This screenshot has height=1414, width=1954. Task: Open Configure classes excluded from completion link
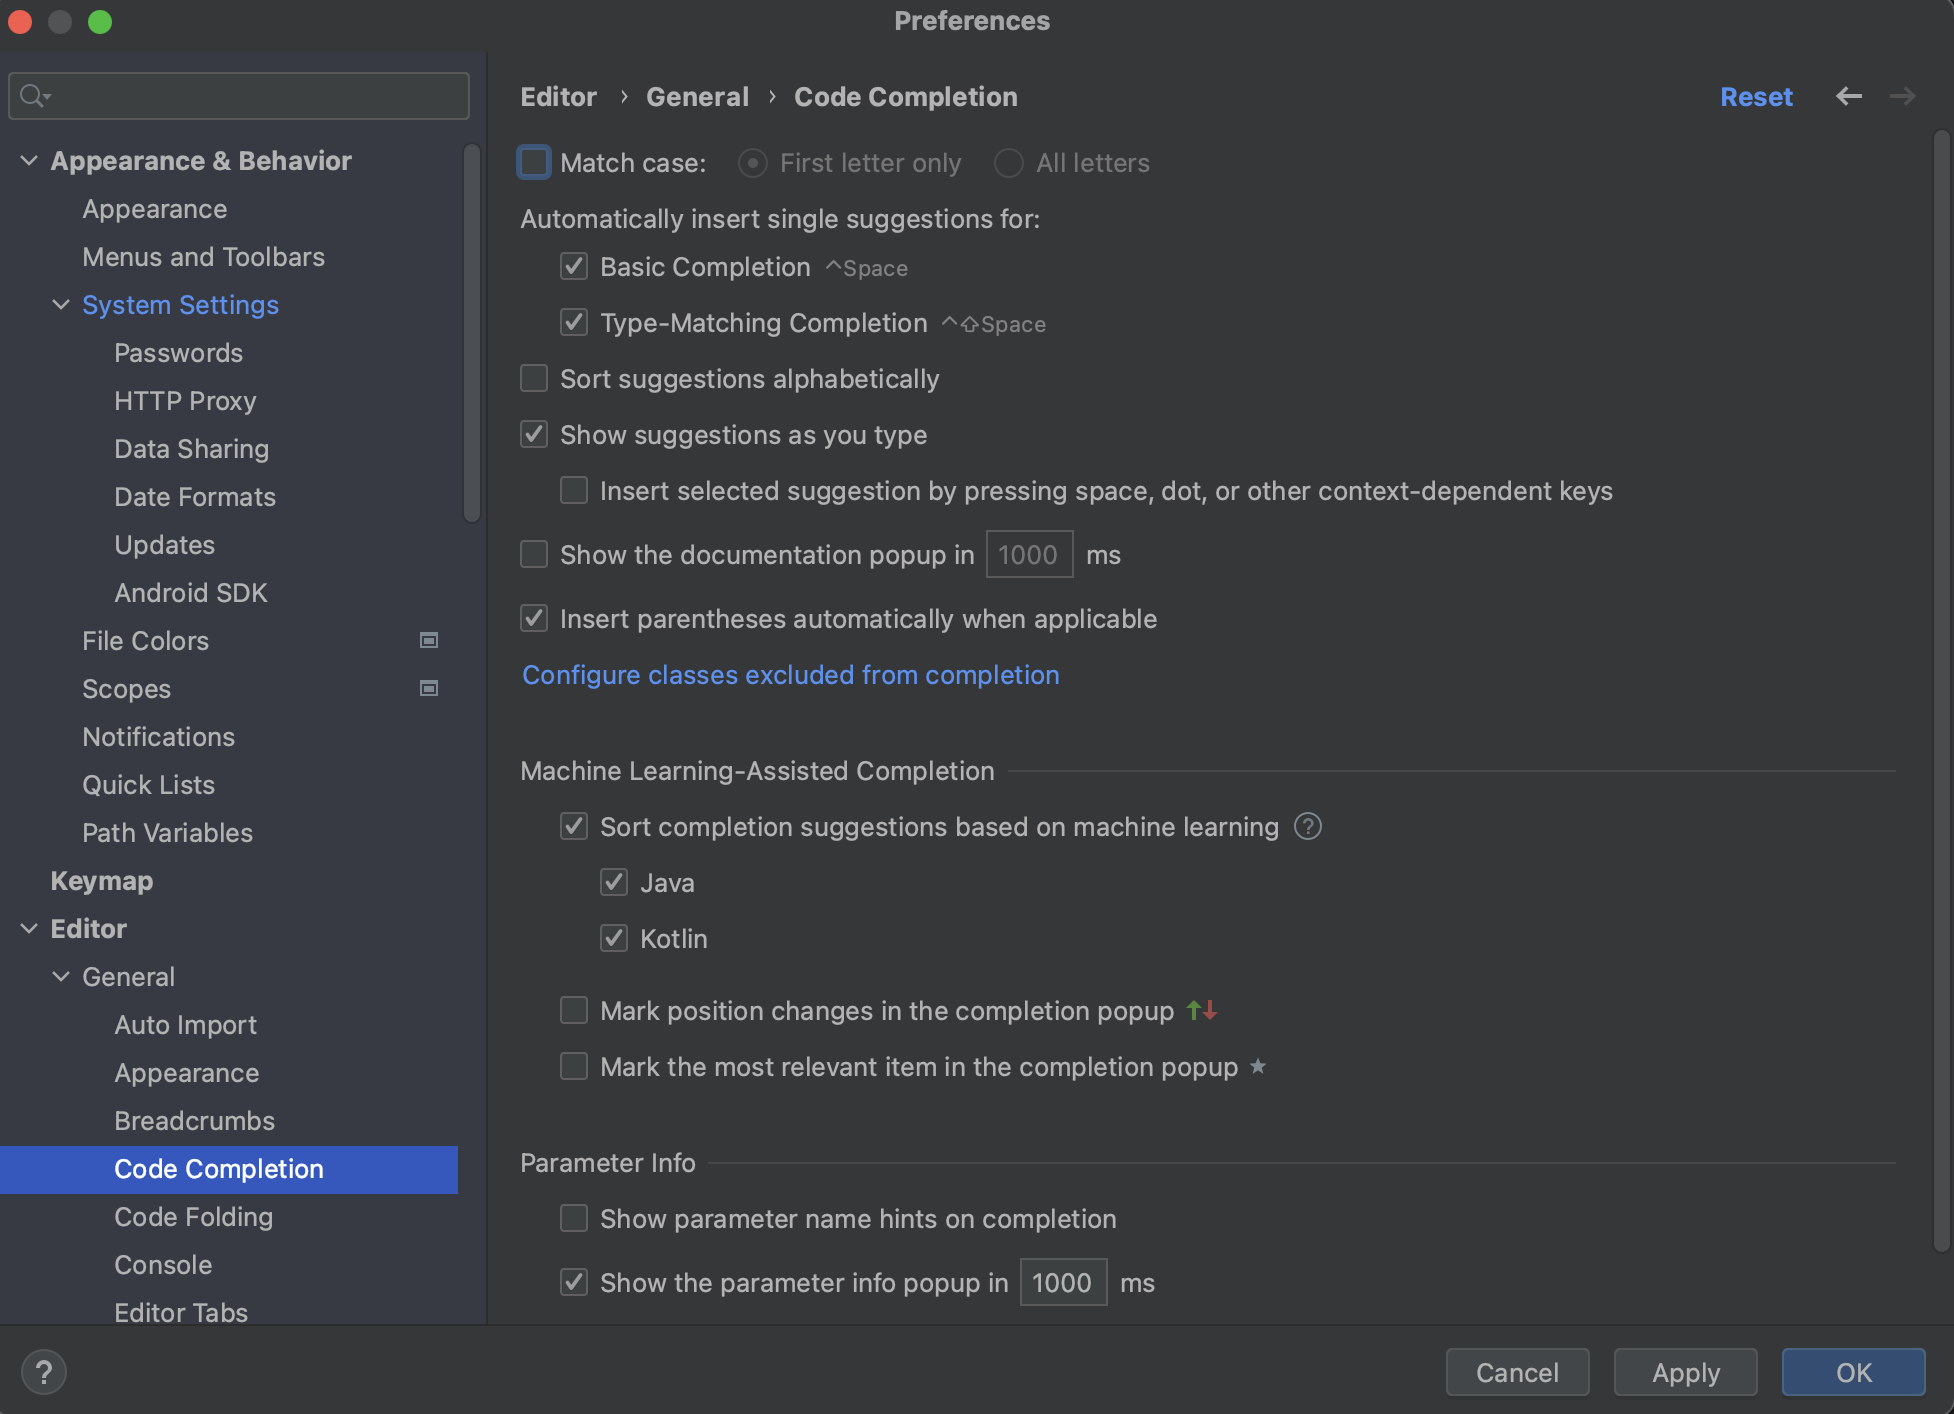pyautogui.click(x=790, y=674)
